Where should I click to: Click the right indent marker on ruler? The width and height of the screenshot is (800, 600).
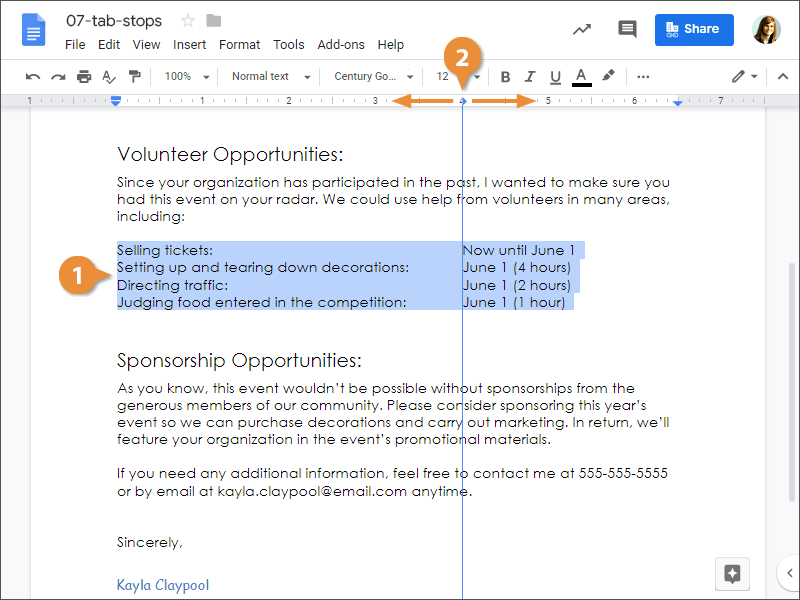coord(678,103)
